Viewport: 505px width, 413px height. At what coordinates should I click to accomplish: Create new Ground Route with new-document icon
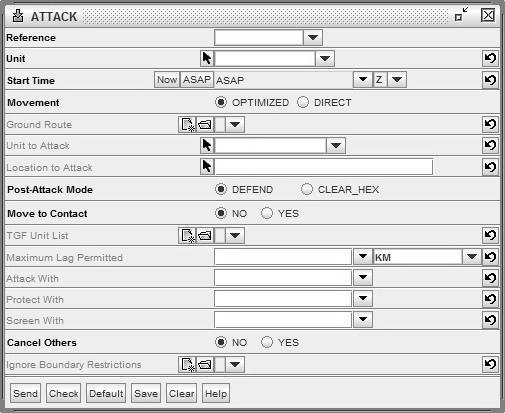[x=187, y=124]
